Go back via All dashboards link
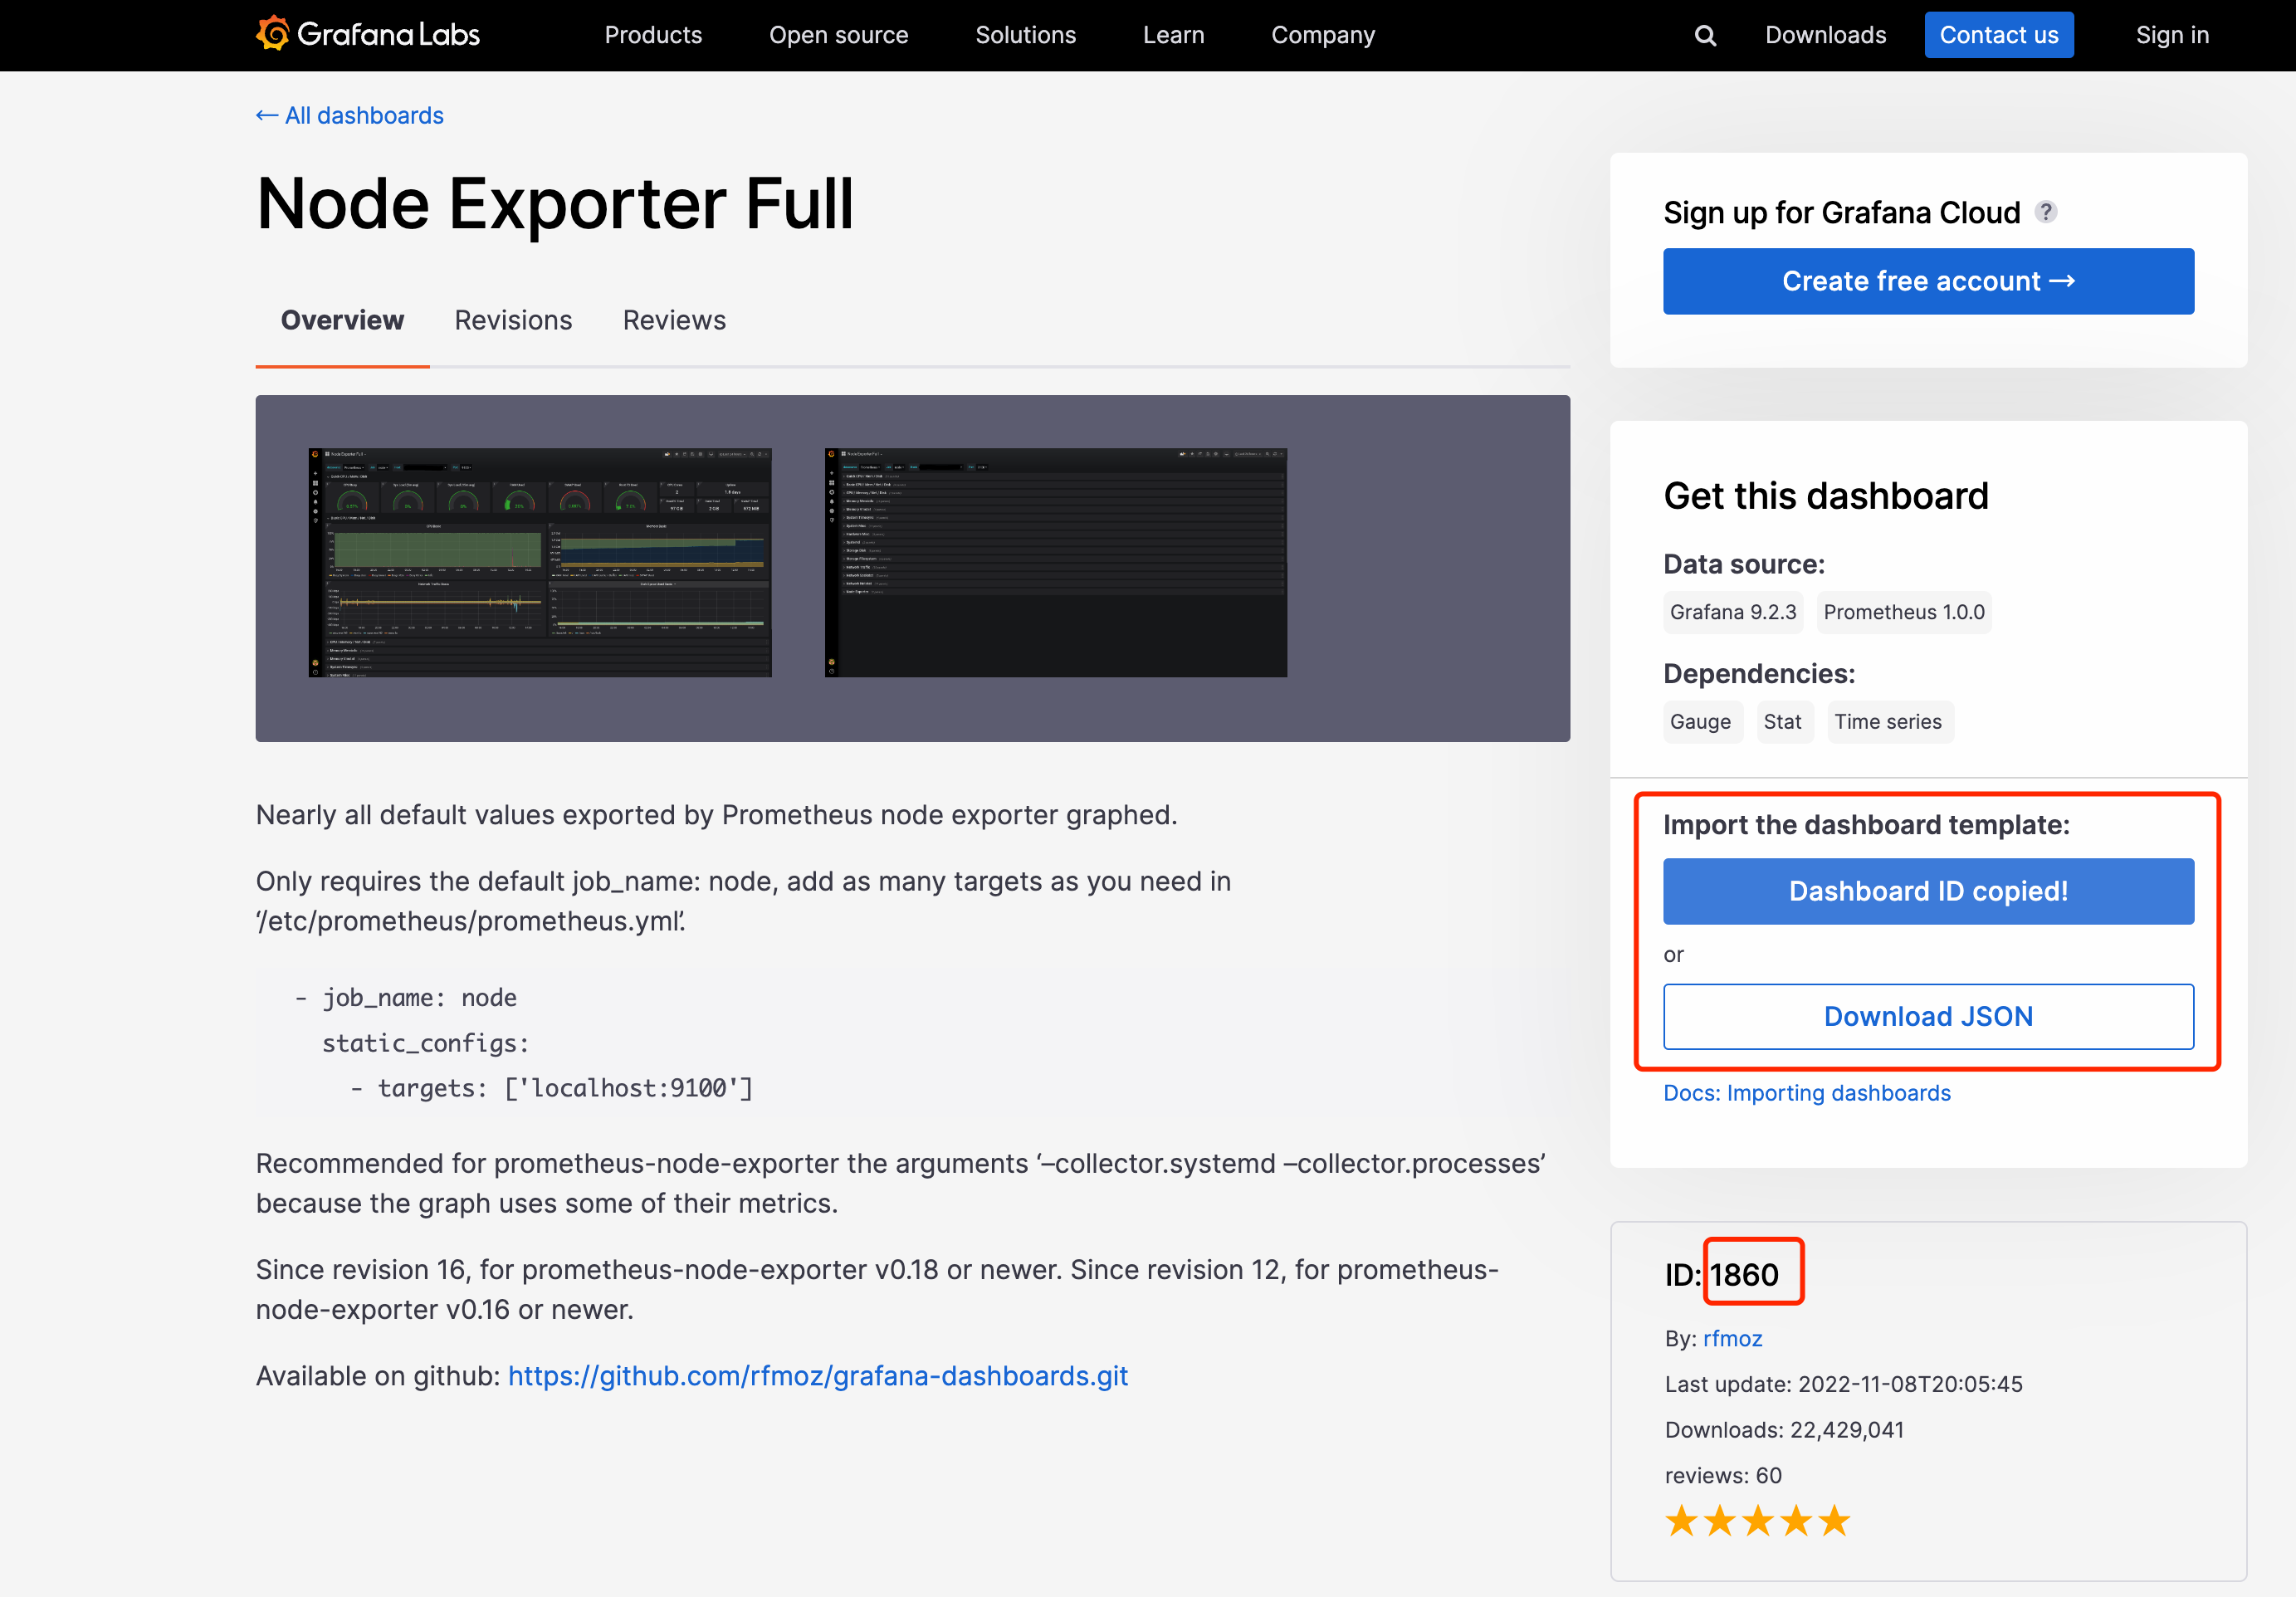The image size is (2296, 1597). (350, 115)
